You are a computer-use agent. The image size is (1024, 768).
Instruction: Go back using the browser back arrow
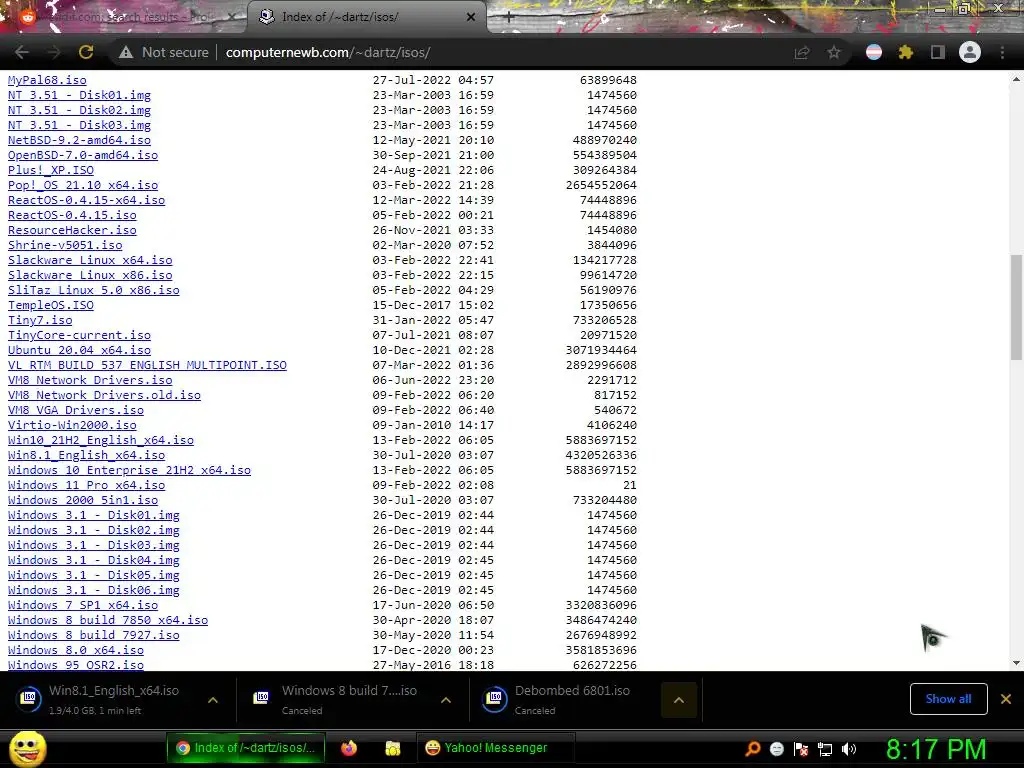coord(22,52)
